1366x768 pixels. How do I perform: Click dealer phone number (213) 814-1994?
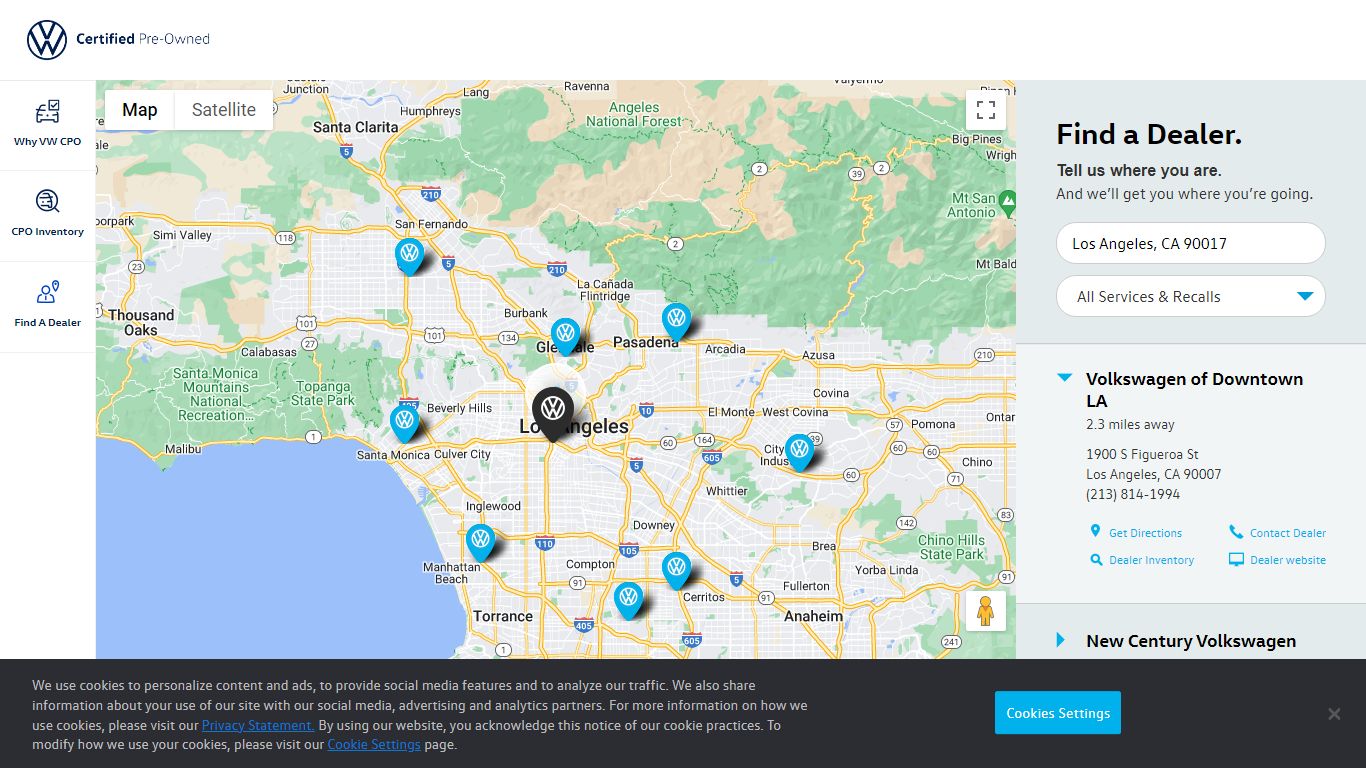(1133, 494)
